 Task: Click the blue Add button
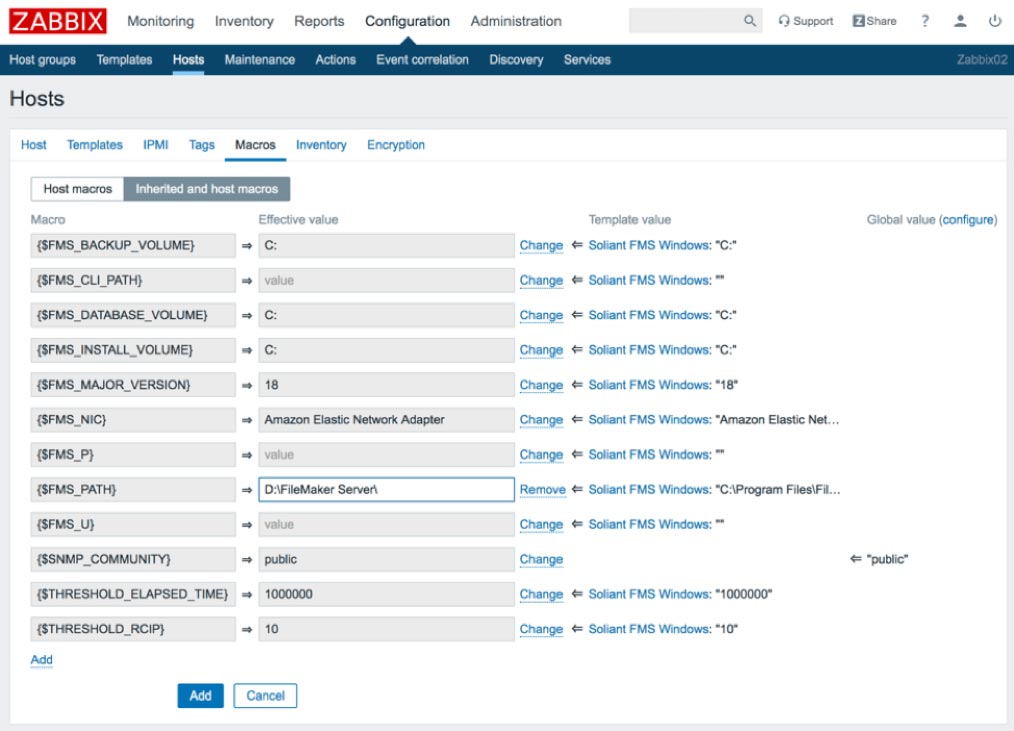[x=200, y=695]
